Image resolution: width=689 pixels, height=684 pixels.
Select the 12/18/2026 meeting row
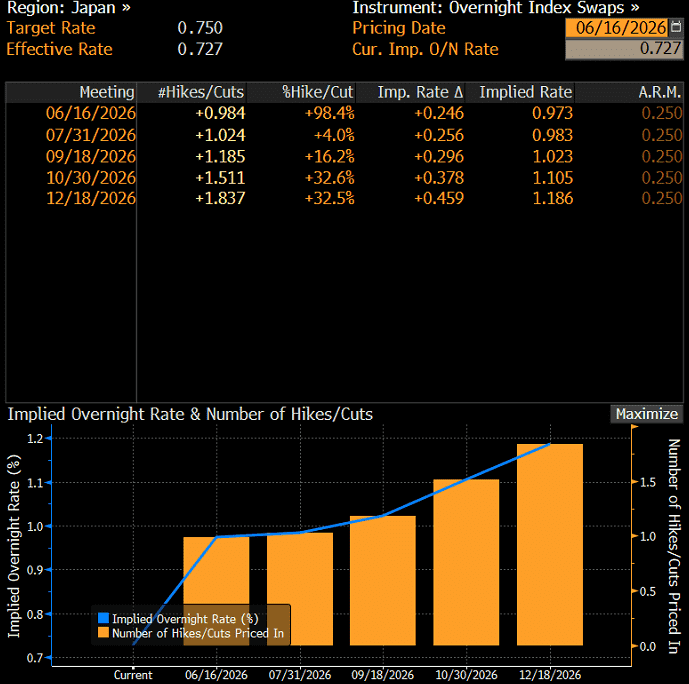tap(344, 198)
